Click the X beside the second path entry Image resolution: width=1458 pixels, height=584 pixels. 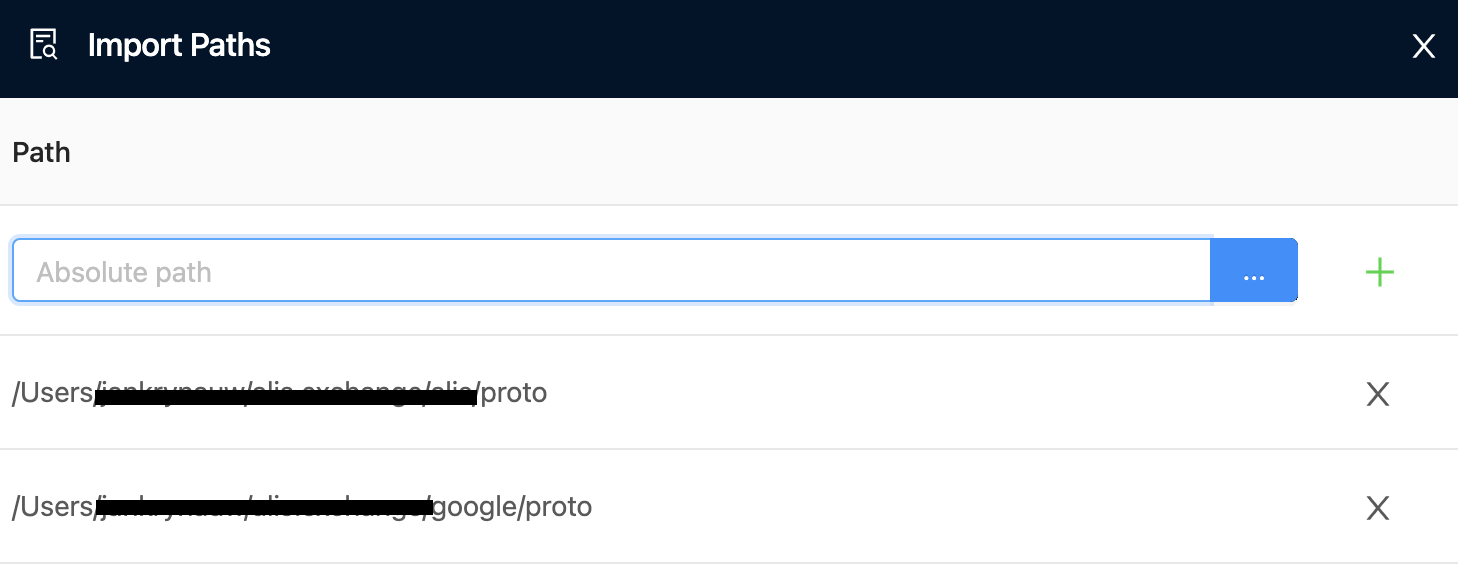coord(1377,508)
